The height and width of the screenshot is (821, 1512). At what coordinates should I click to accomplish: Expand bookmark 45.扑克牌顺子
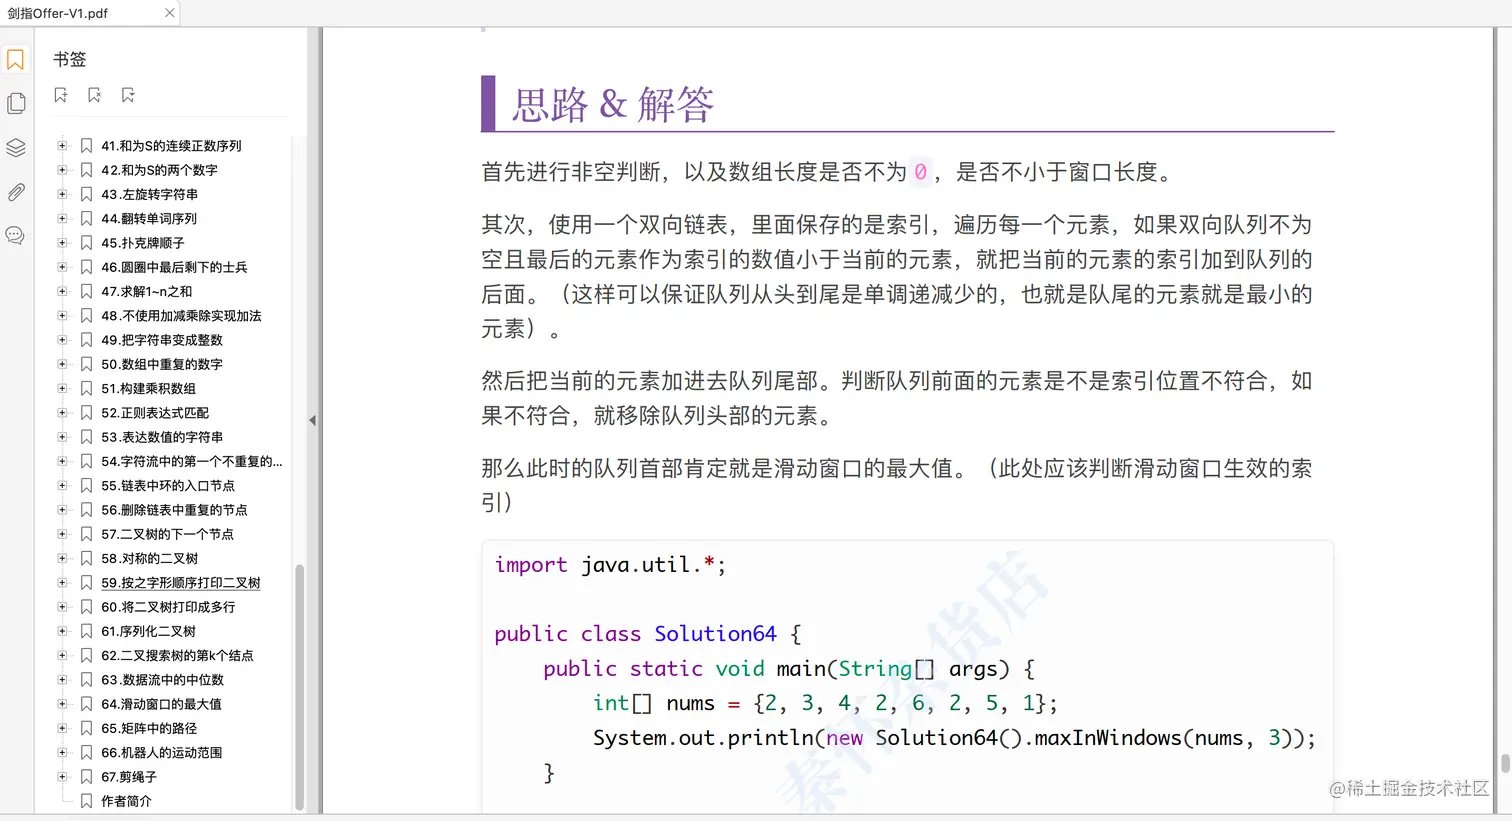click(x=62, y=242)
